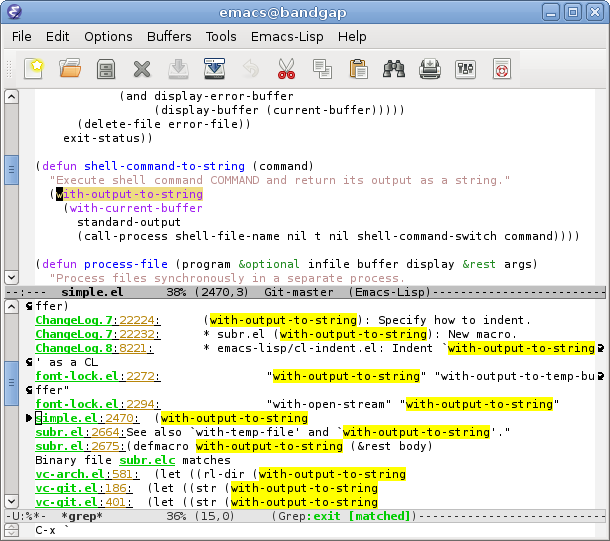The height and width of the screenshot is (541, 610).
Task: Click with-current-buffer in the code
Action: [x=136, y=208]
